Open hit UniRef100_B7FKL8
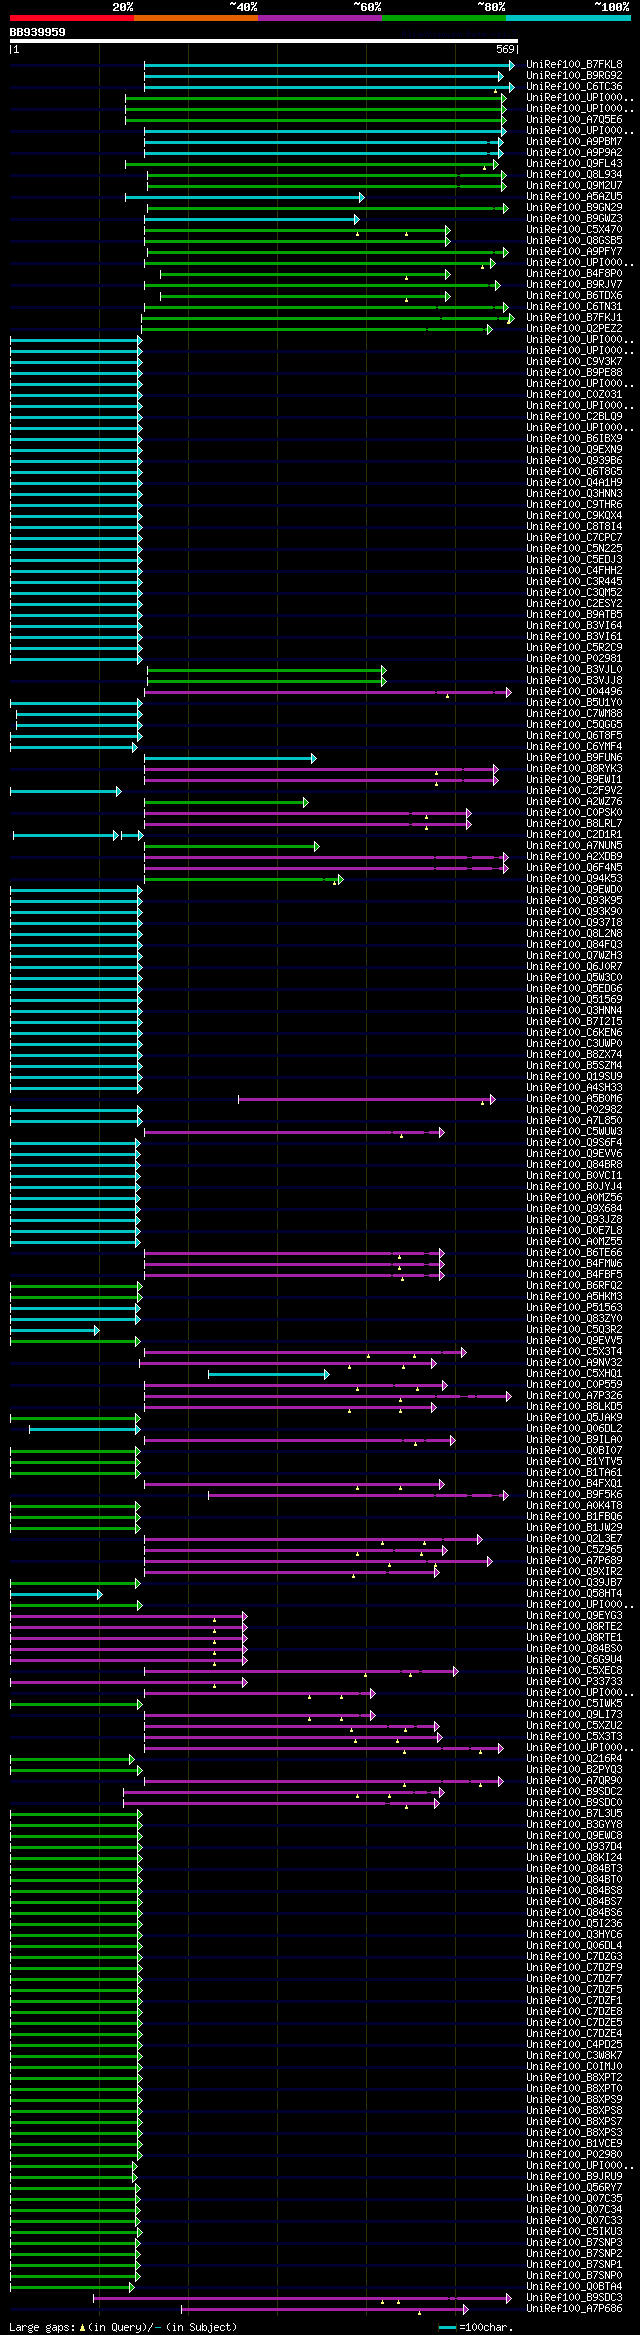This screenshot has width=640, height=2335. click(x=574, y=65)
